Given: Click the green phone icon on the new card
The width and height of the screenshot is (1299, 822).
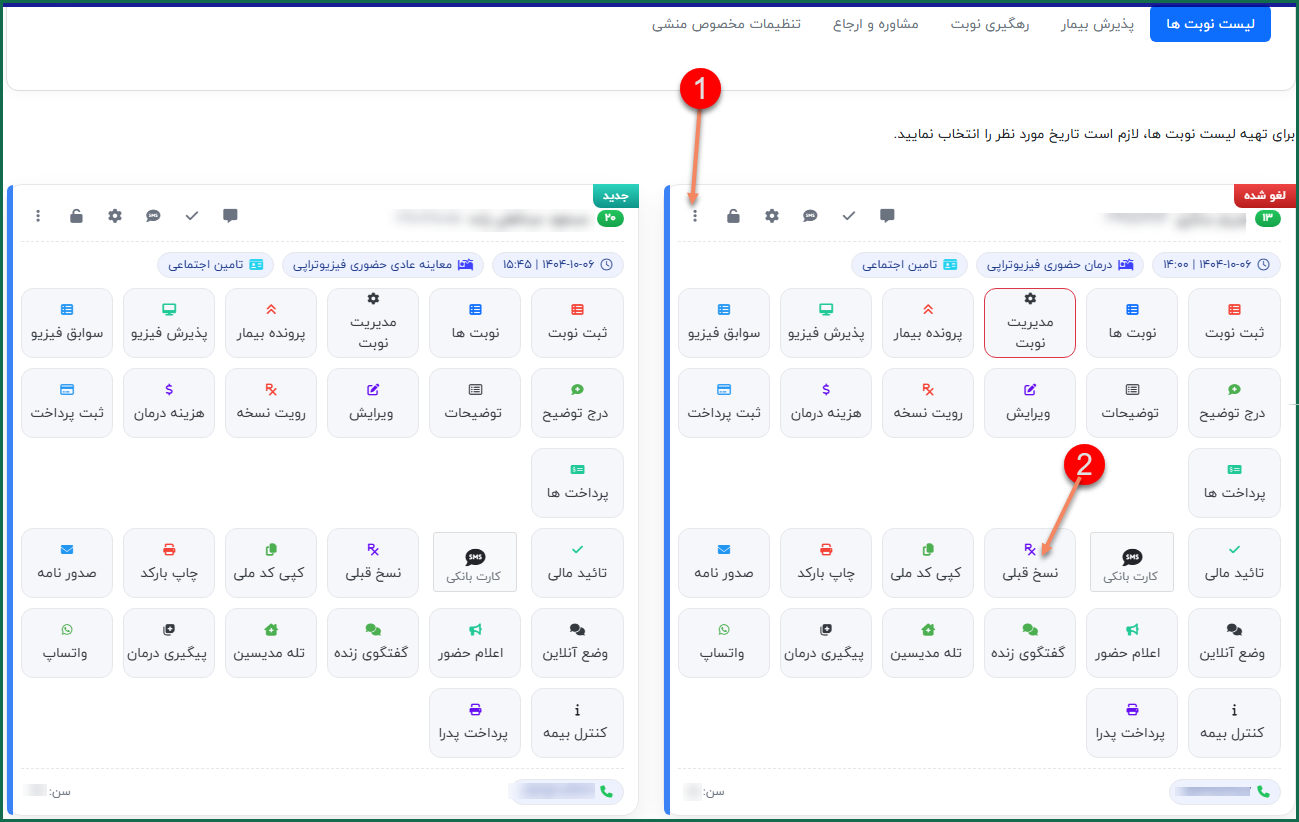Looking at the screenshot, I should pos(606,791).
